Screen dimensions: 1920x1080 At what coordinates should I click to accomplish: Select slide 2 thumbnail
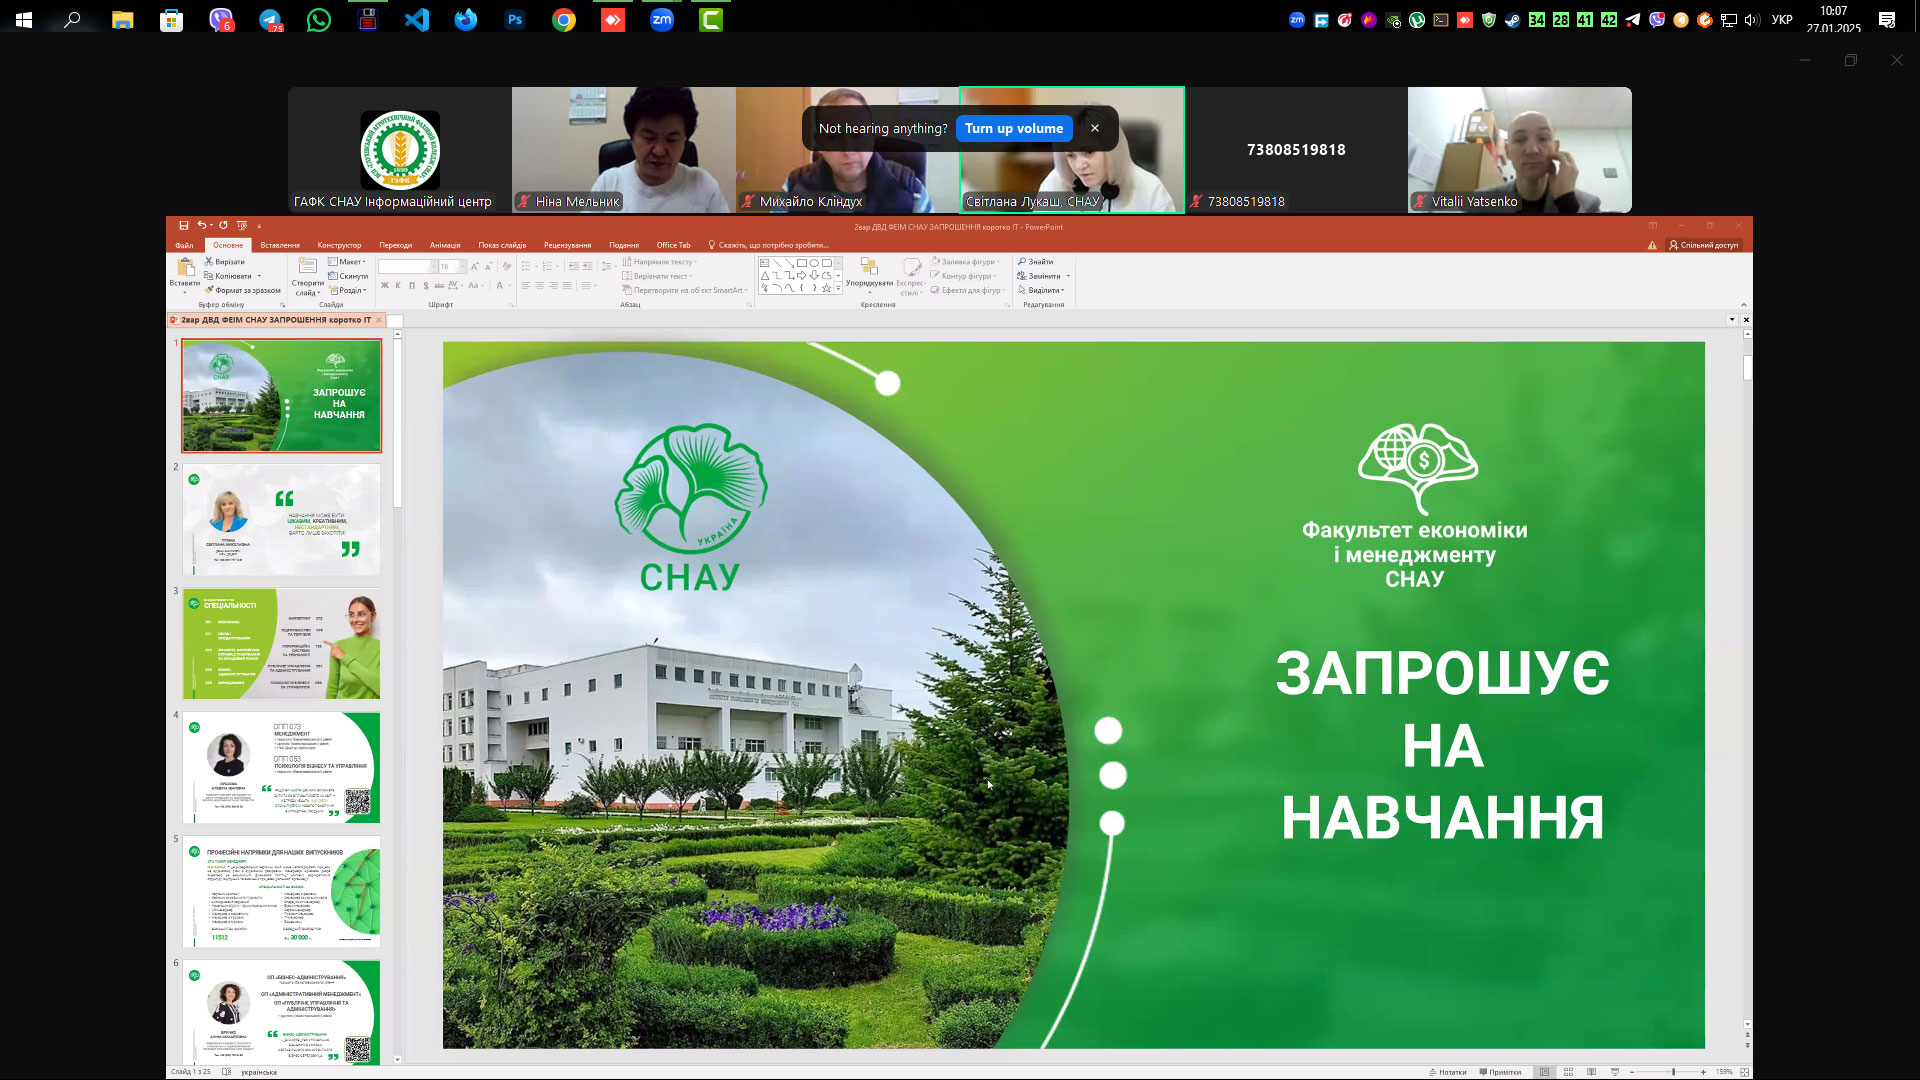click(x=281, y=519)
